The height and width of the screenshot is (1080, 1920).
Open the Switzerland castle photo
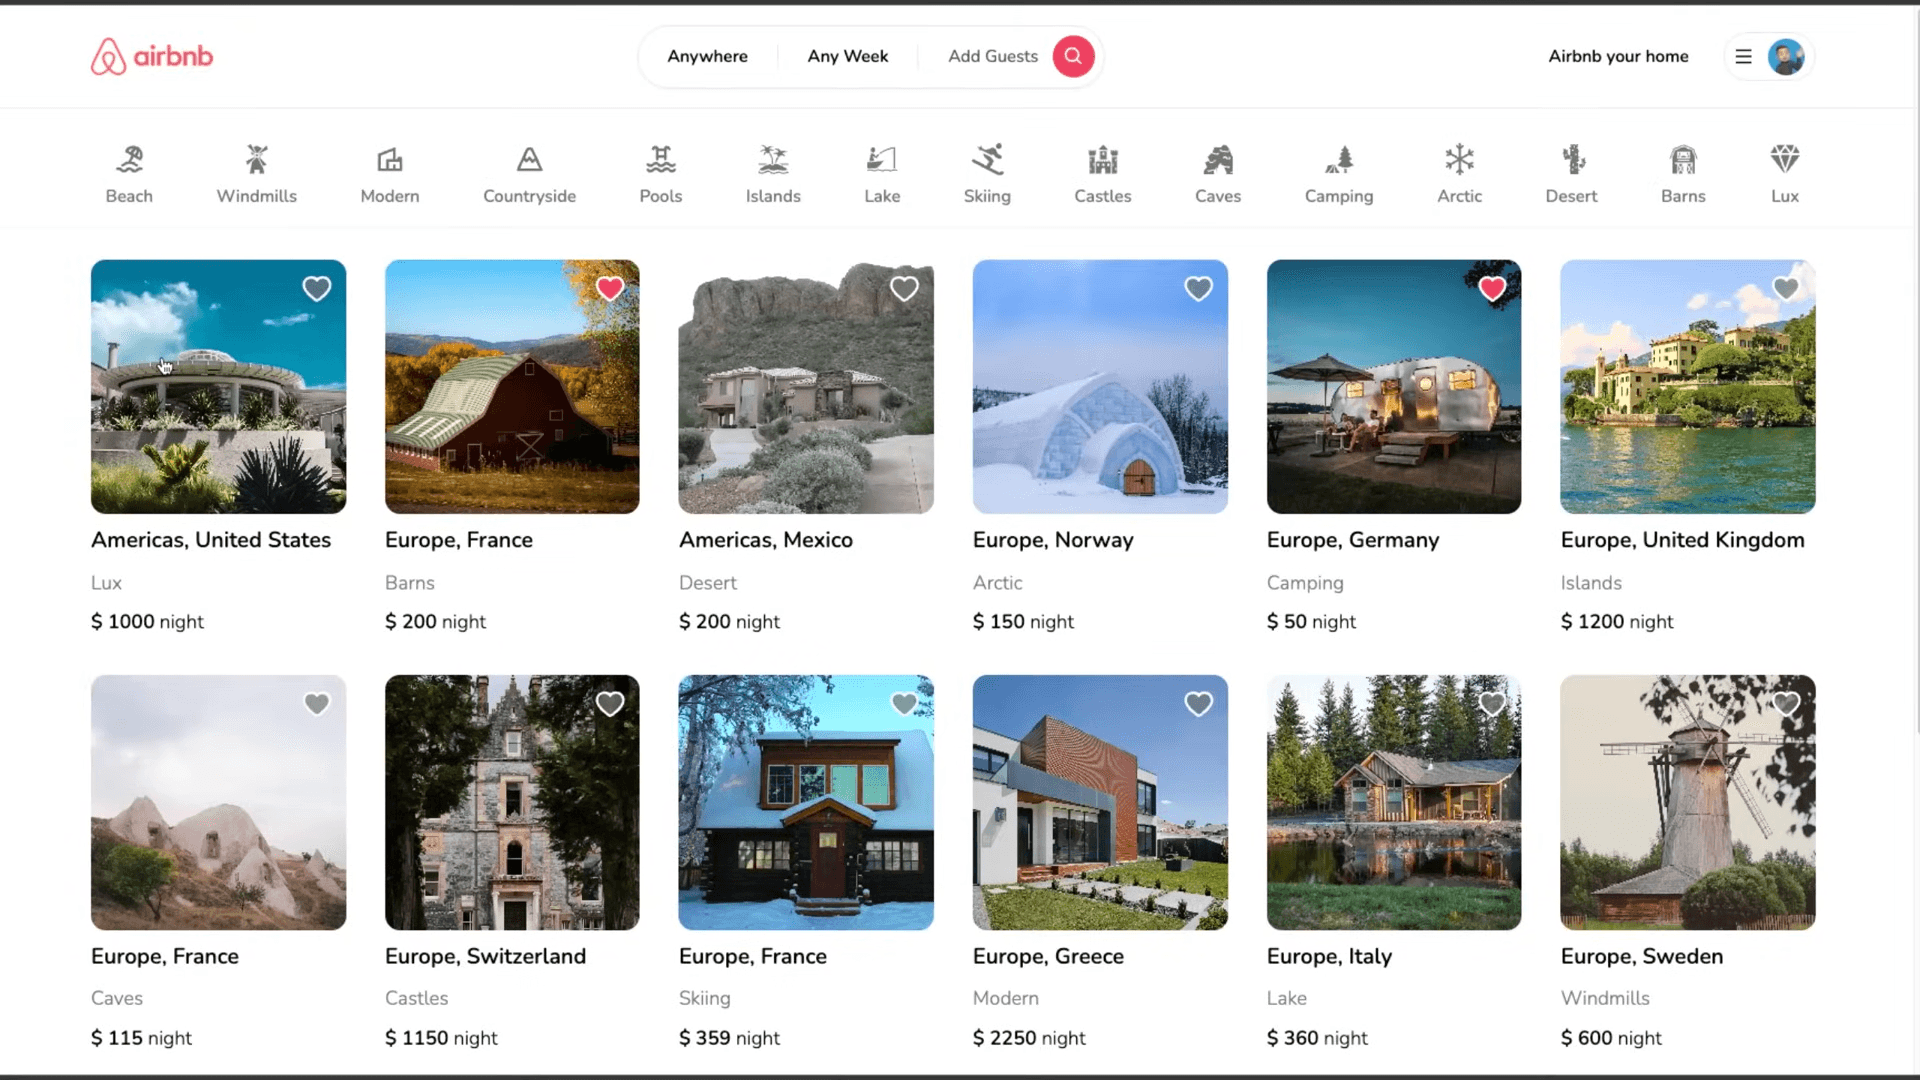pos(512,803)
